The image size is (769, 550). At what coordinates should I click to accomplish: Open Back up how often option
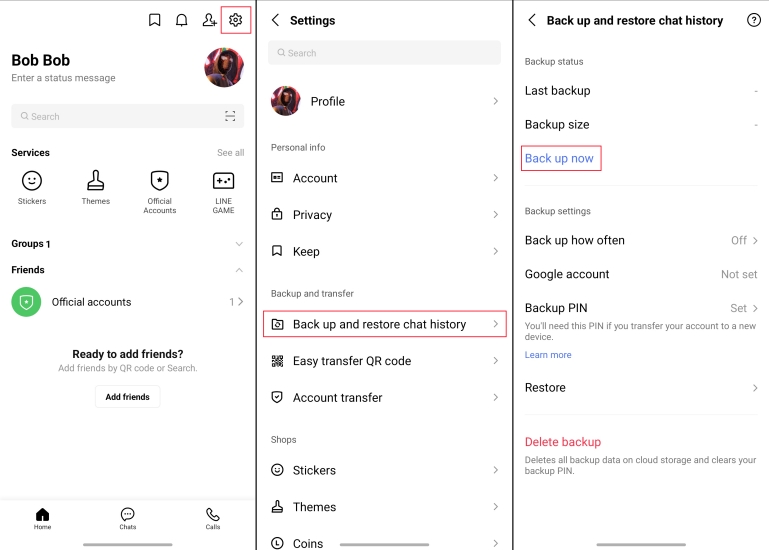[x=640, y=240]
